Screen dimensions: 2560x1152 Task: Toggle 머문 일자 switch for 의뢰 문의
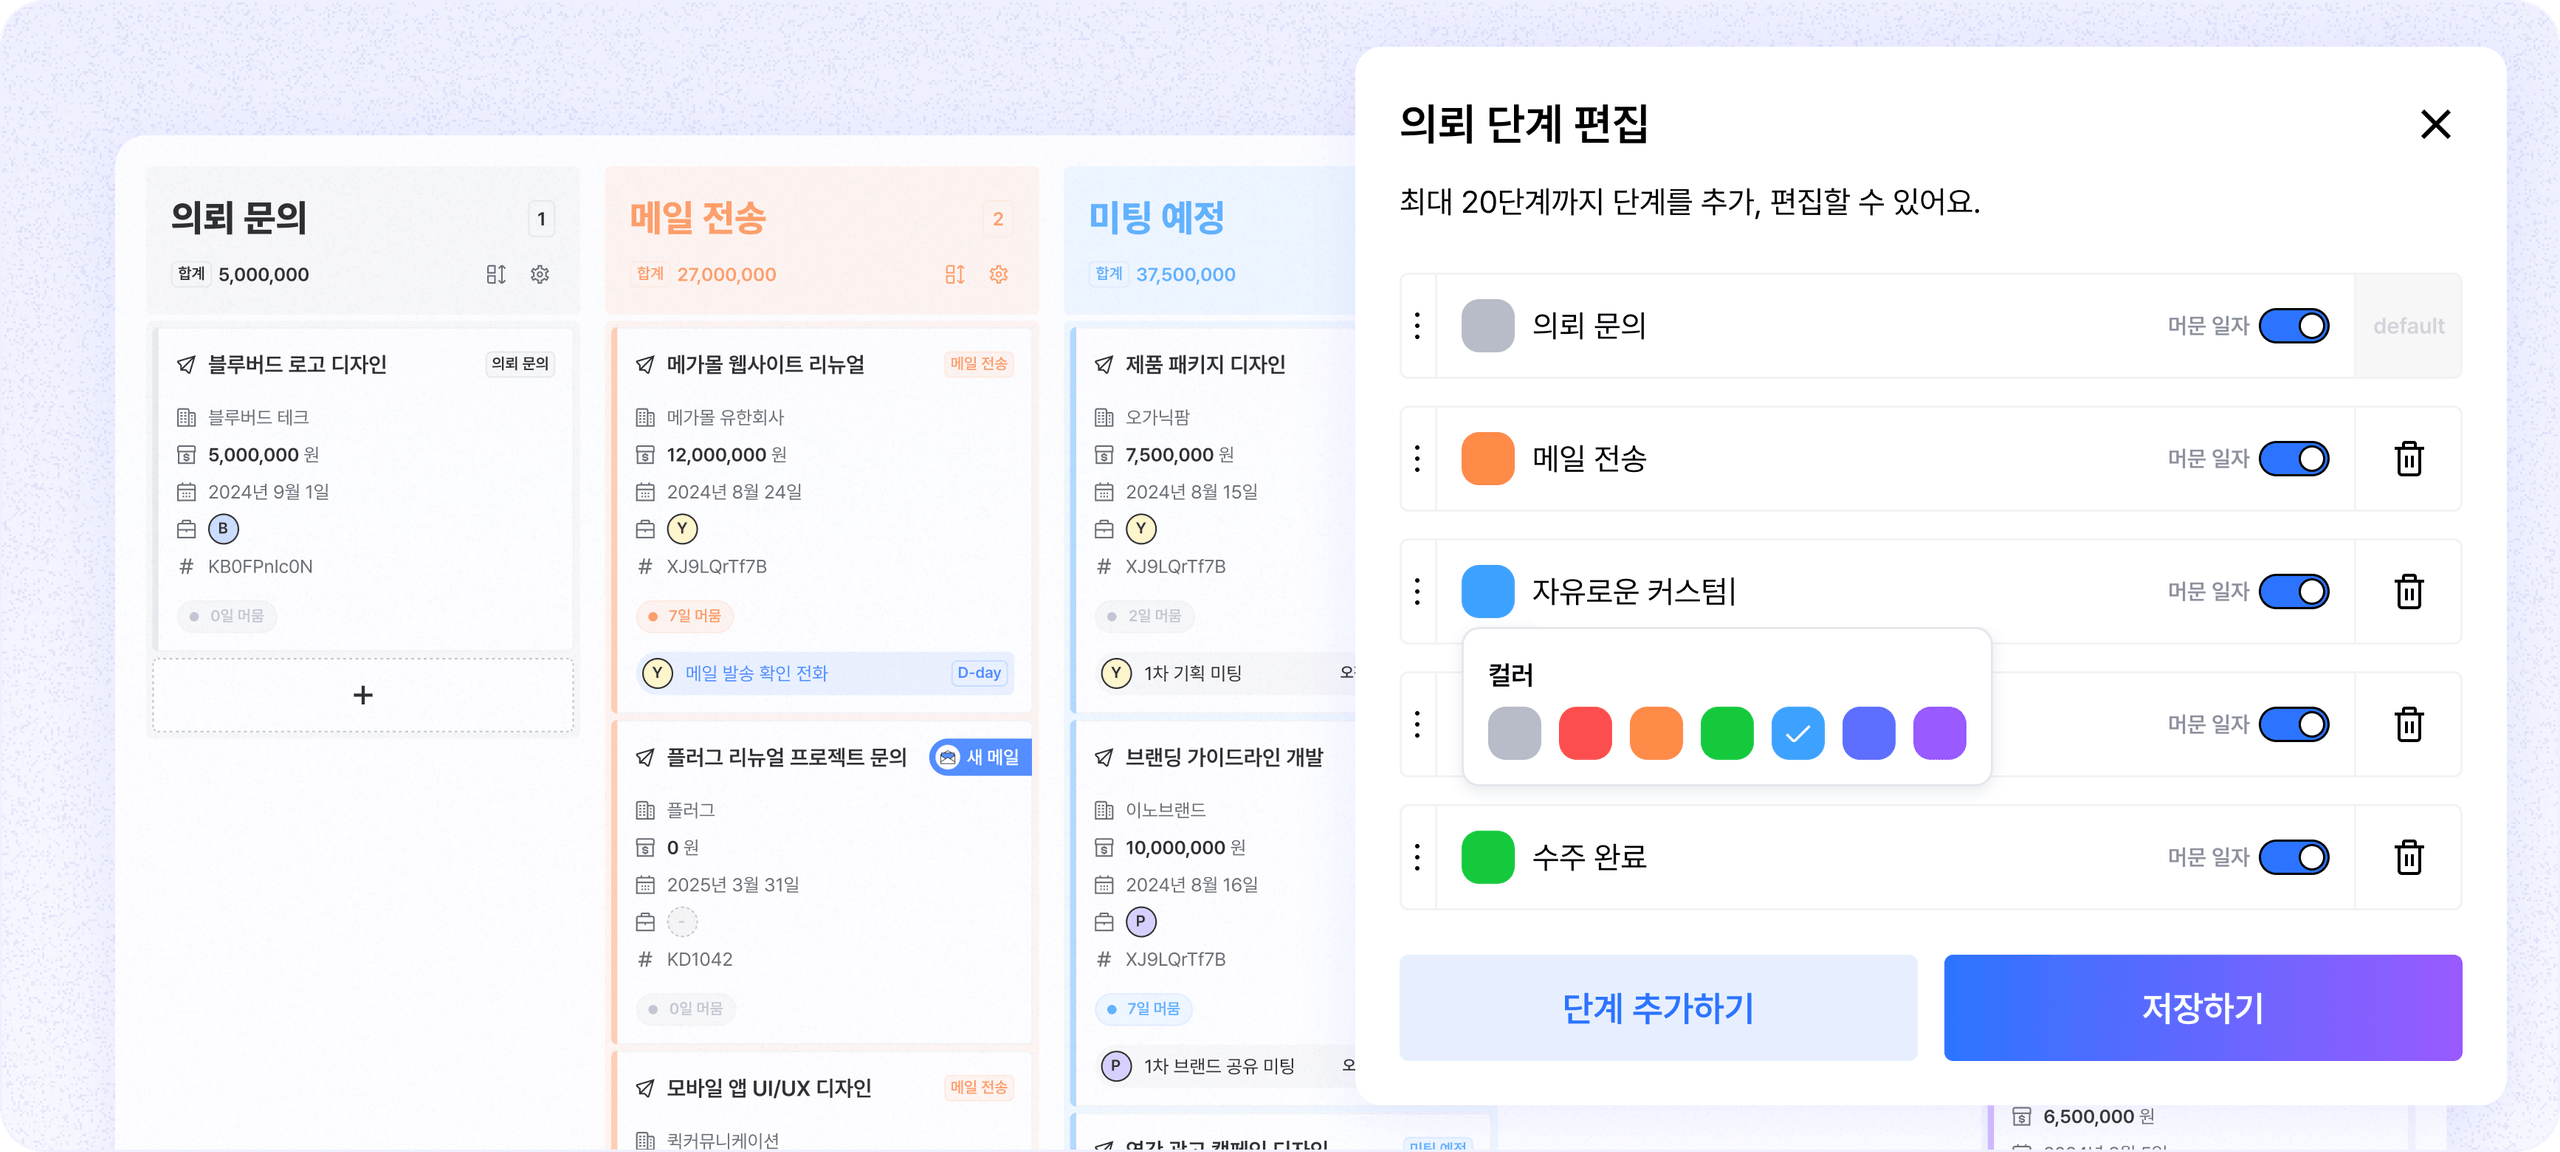coord(2294,325)
